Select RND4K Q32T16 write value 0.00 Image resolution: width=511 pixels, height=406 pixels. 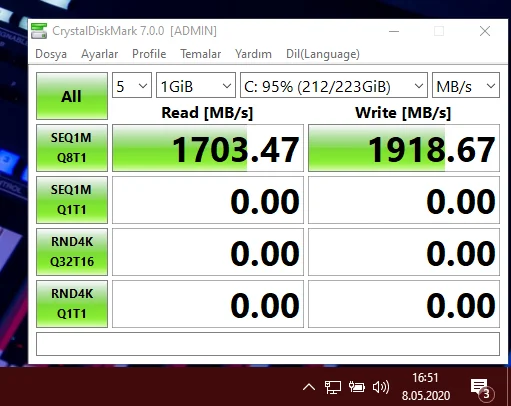404,252
